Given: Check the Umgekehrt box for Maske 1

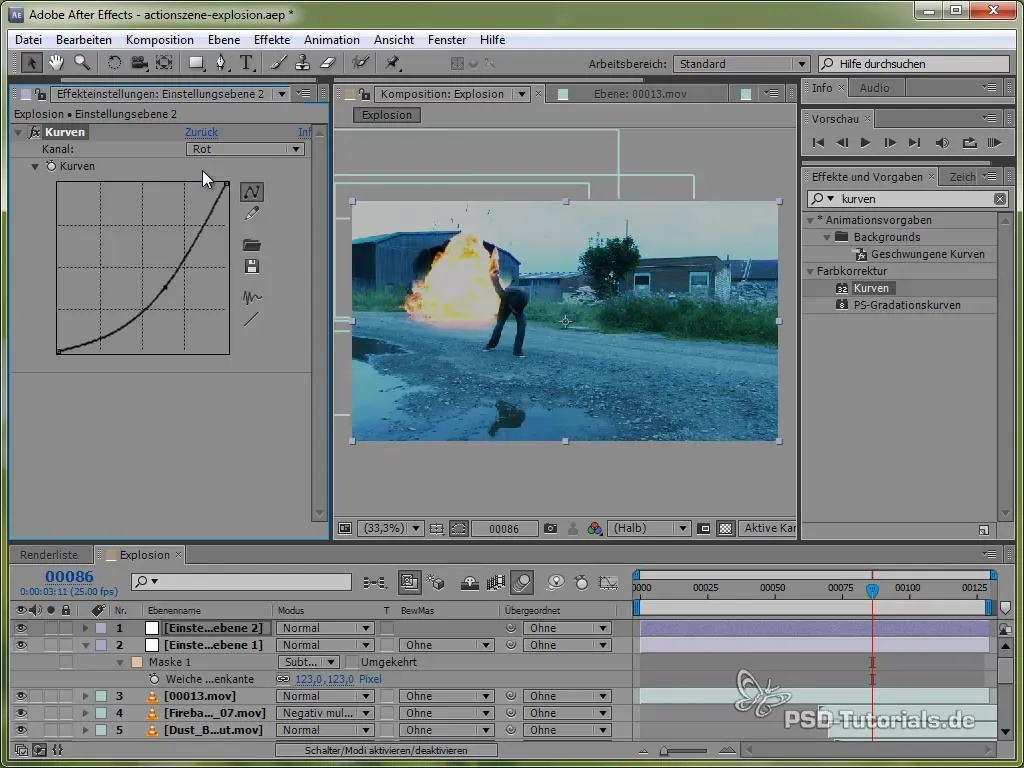Looking at the screenshot, I should click(351, 662).
